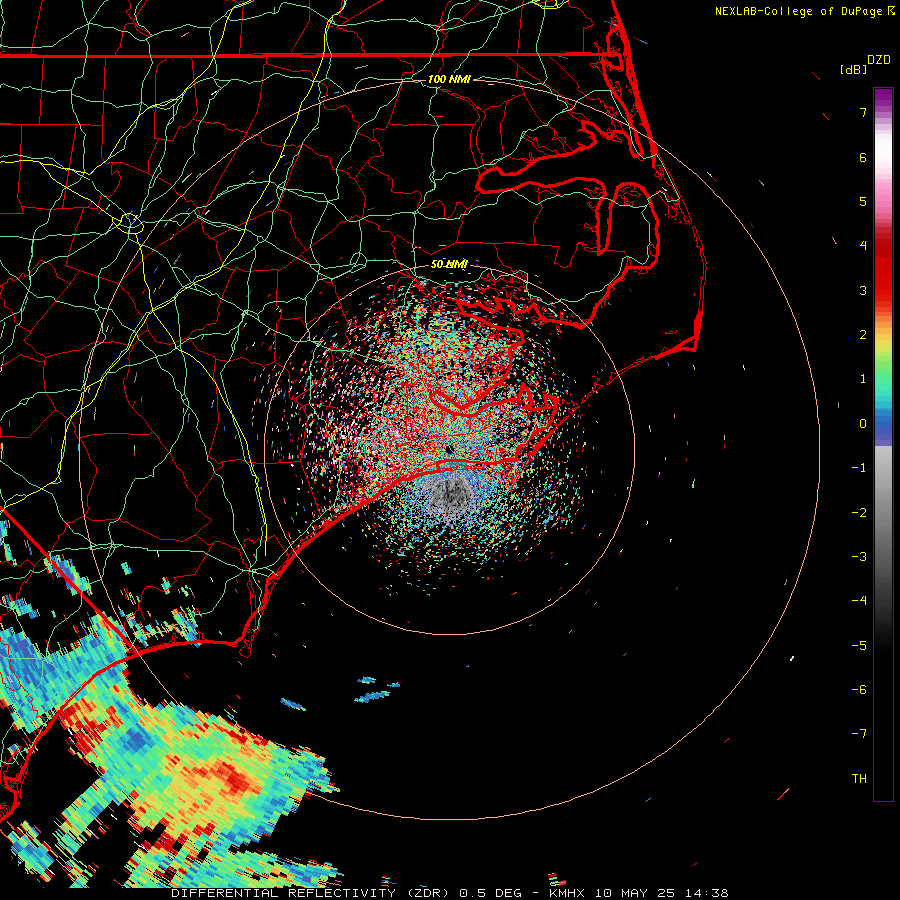Click the Differential Reflectivity caption at bottom
The width and height of the screenshot is (900, 900).
tap(450, 893)
